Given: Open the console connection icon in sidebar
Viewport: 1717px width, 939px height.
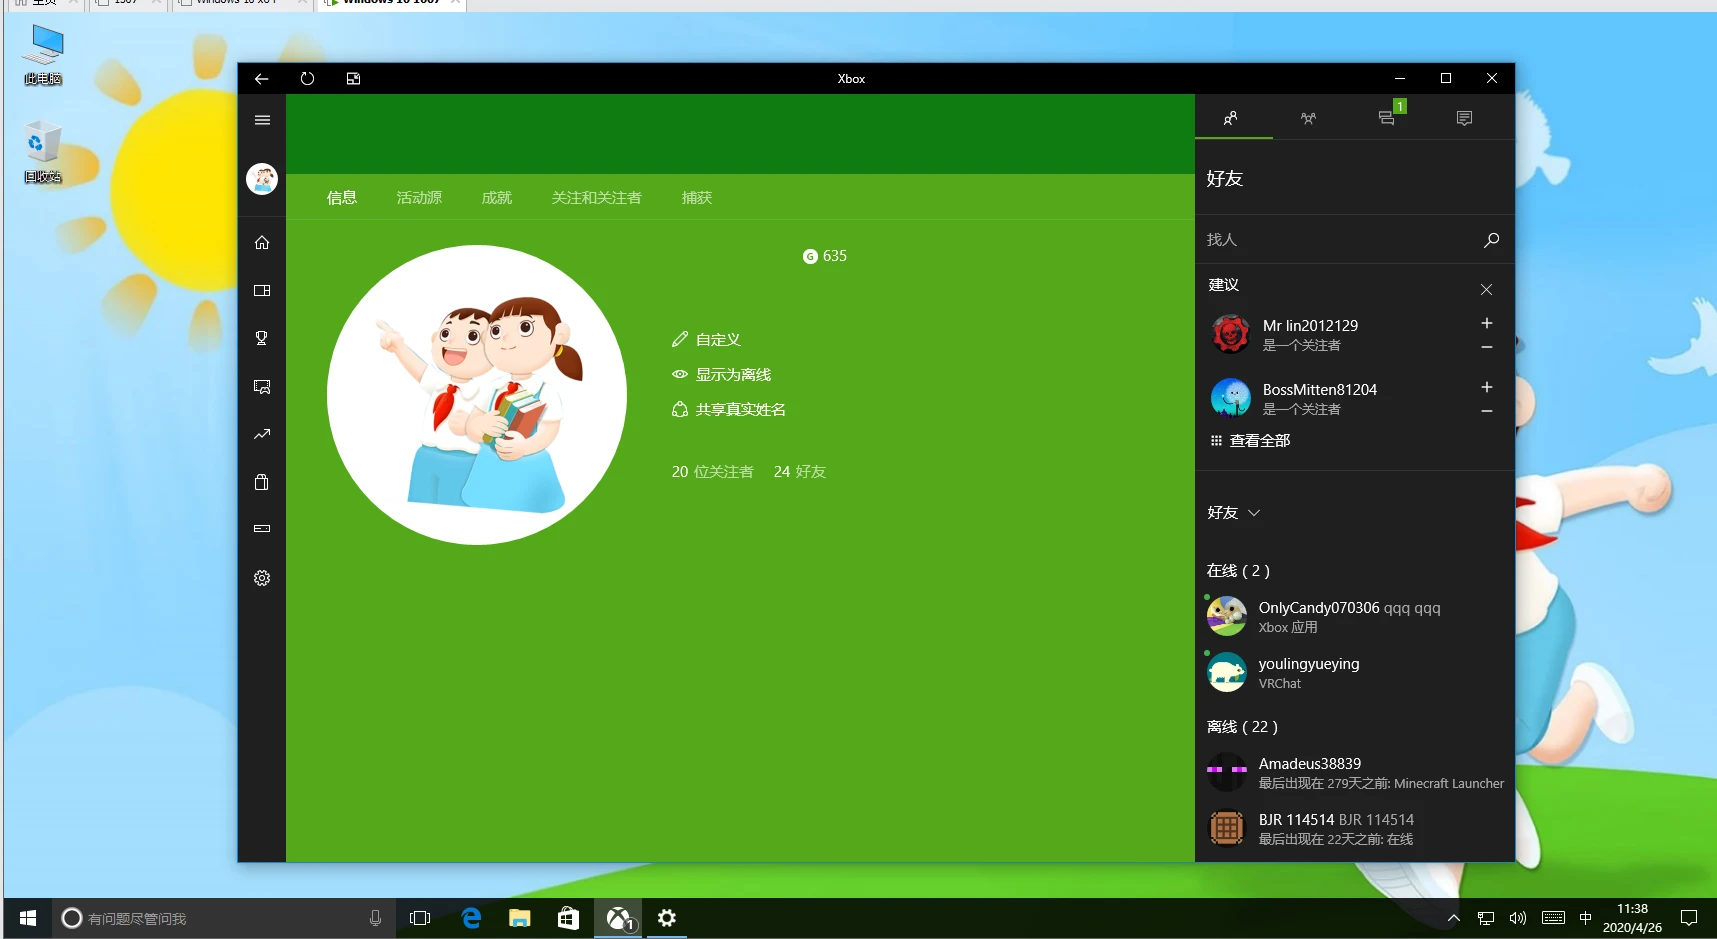Looking at the screenshot, I should (262, 528).
